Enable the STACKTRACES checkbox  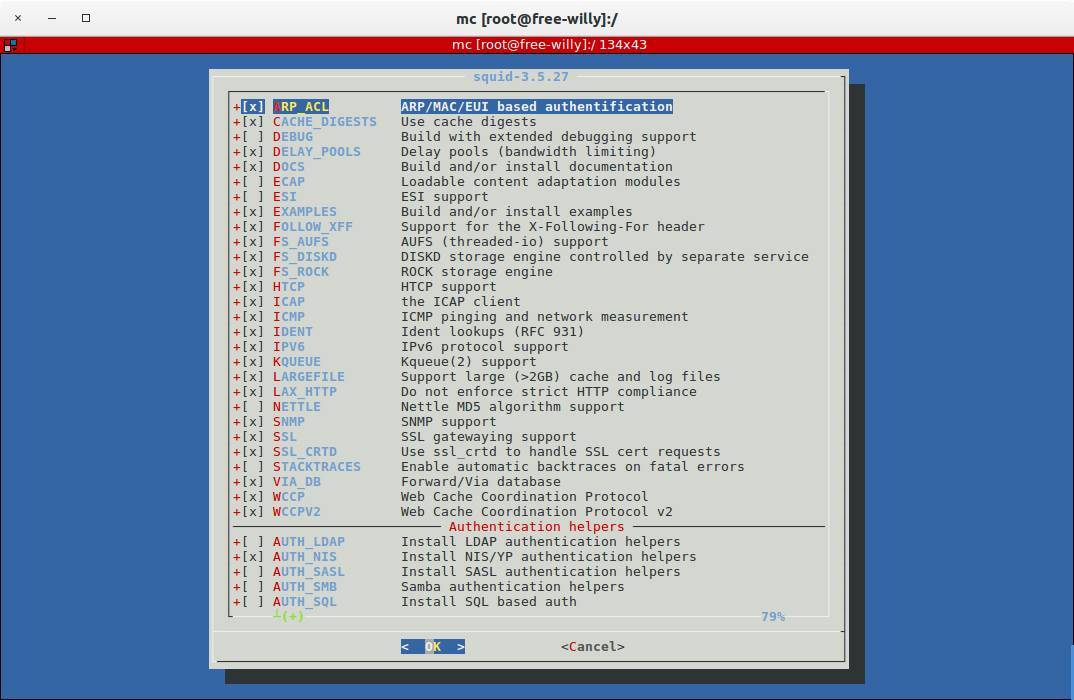tap(253, 467)
